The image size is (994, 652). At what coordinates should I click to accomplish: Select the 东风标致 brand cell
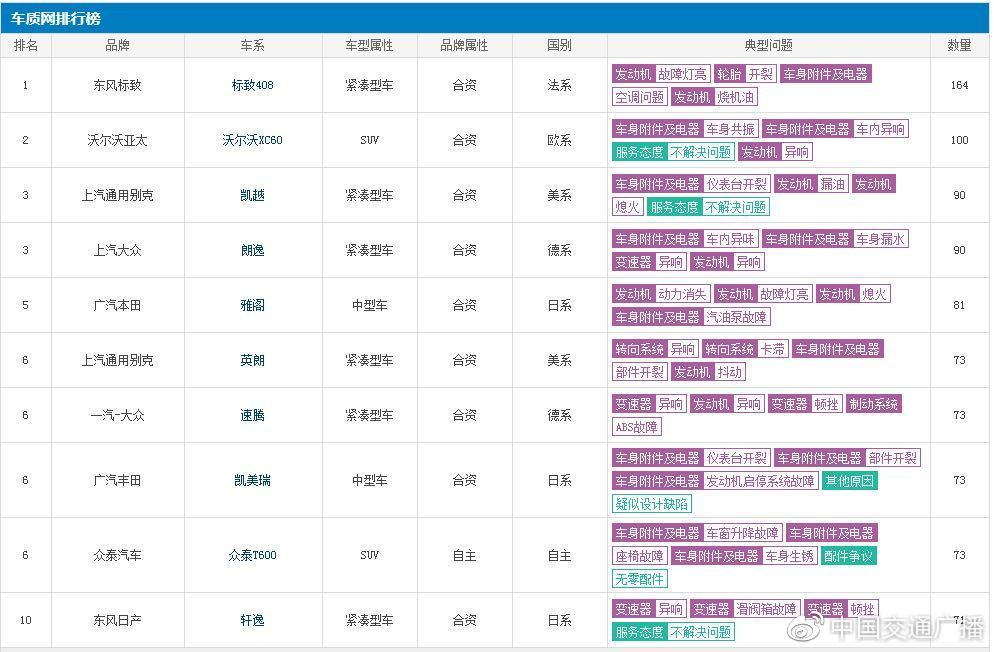tap(117, 85)
